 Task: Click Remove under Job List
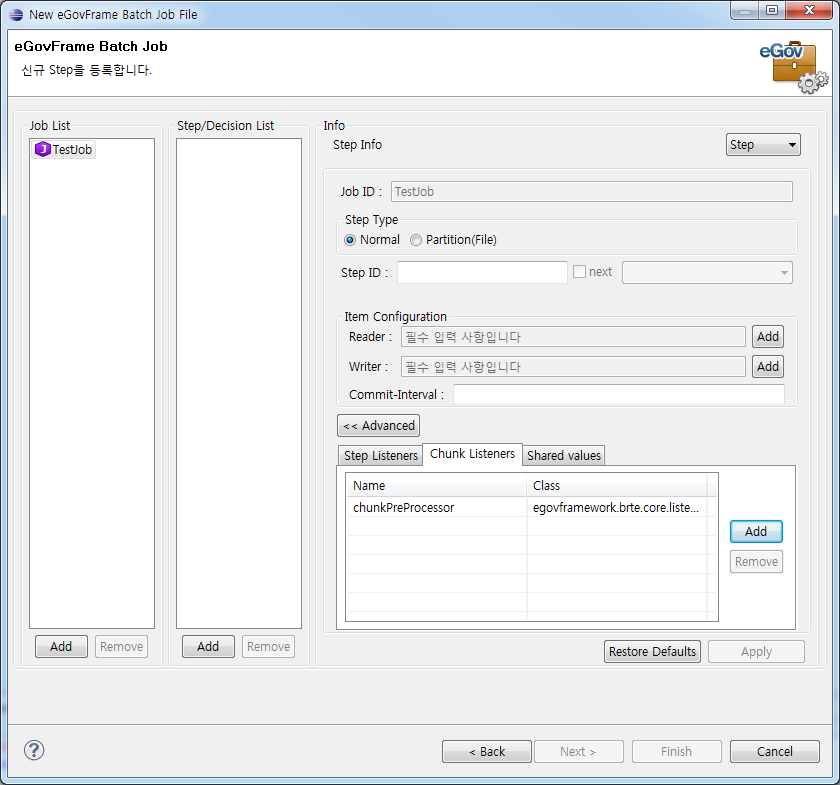click(x=121, y=646)
